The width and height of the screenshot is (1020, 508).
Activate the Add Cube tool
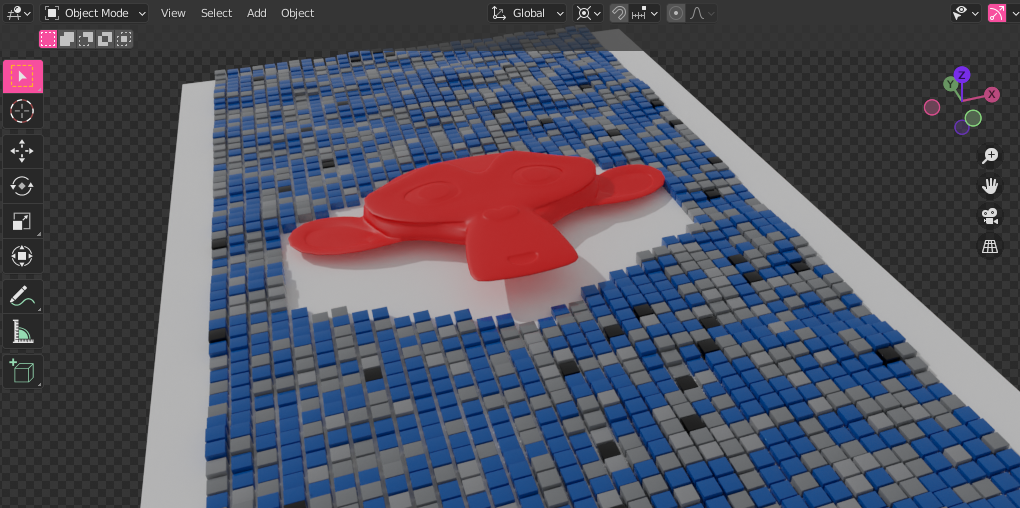[23, 371]
